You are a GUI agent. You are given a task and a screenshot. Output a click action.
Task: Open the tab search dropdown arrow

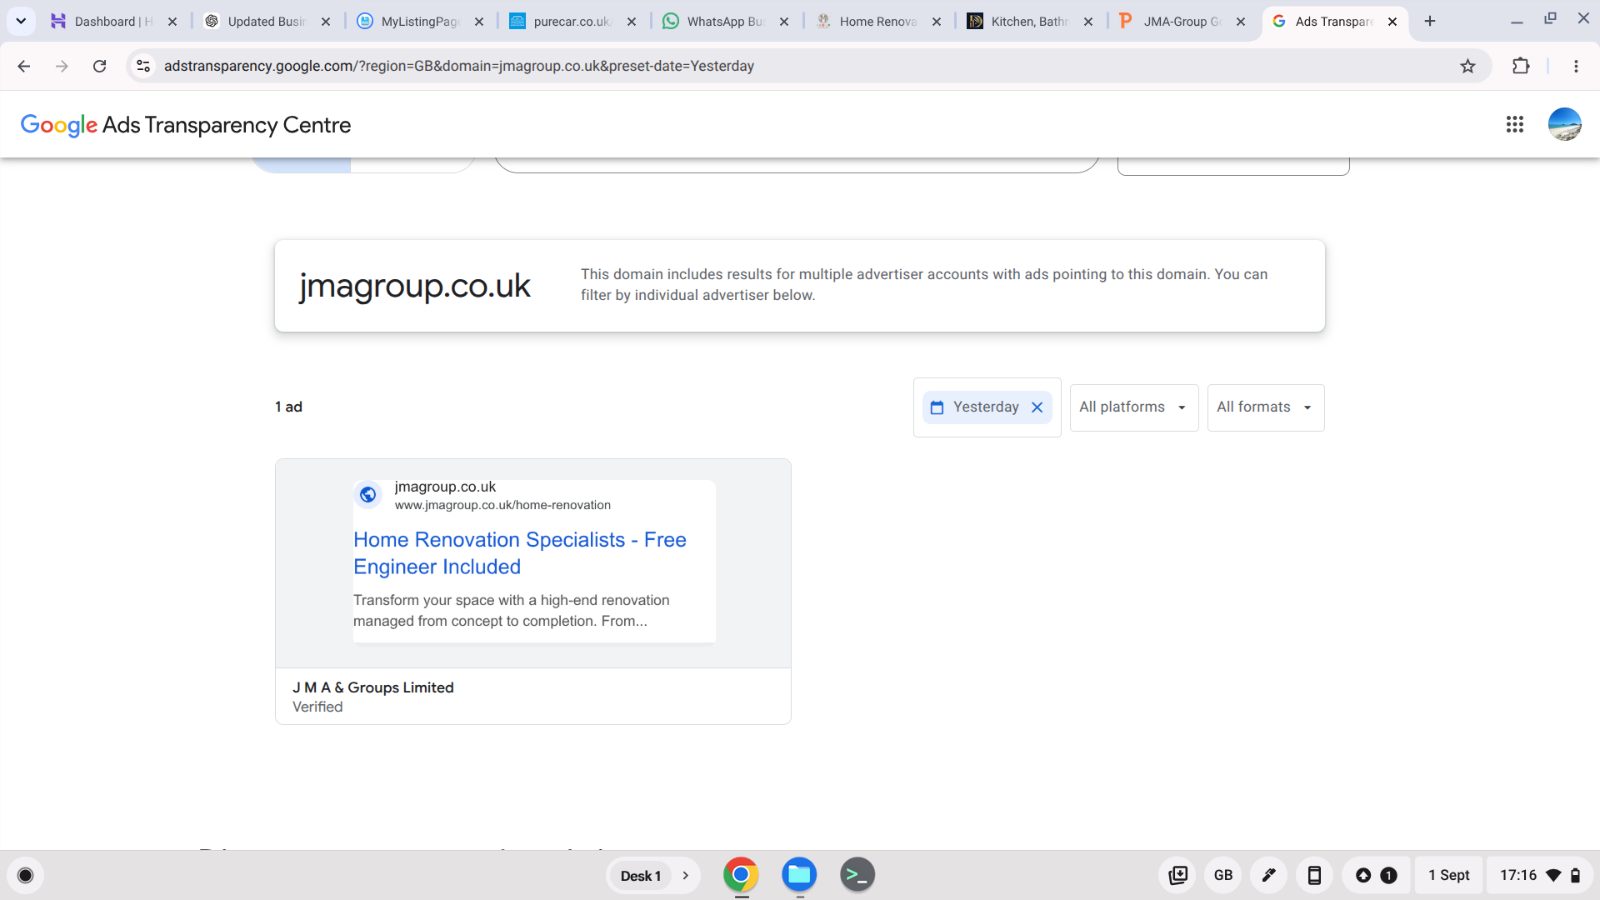pos(21,21)
